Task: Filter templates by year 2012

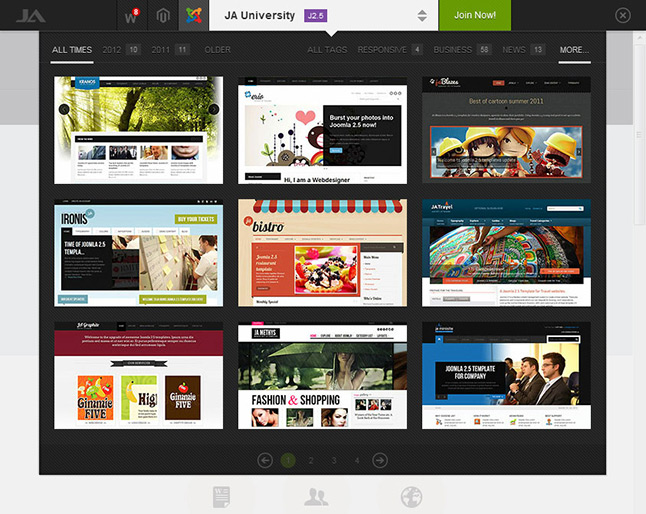Action: tap(122, 50)
